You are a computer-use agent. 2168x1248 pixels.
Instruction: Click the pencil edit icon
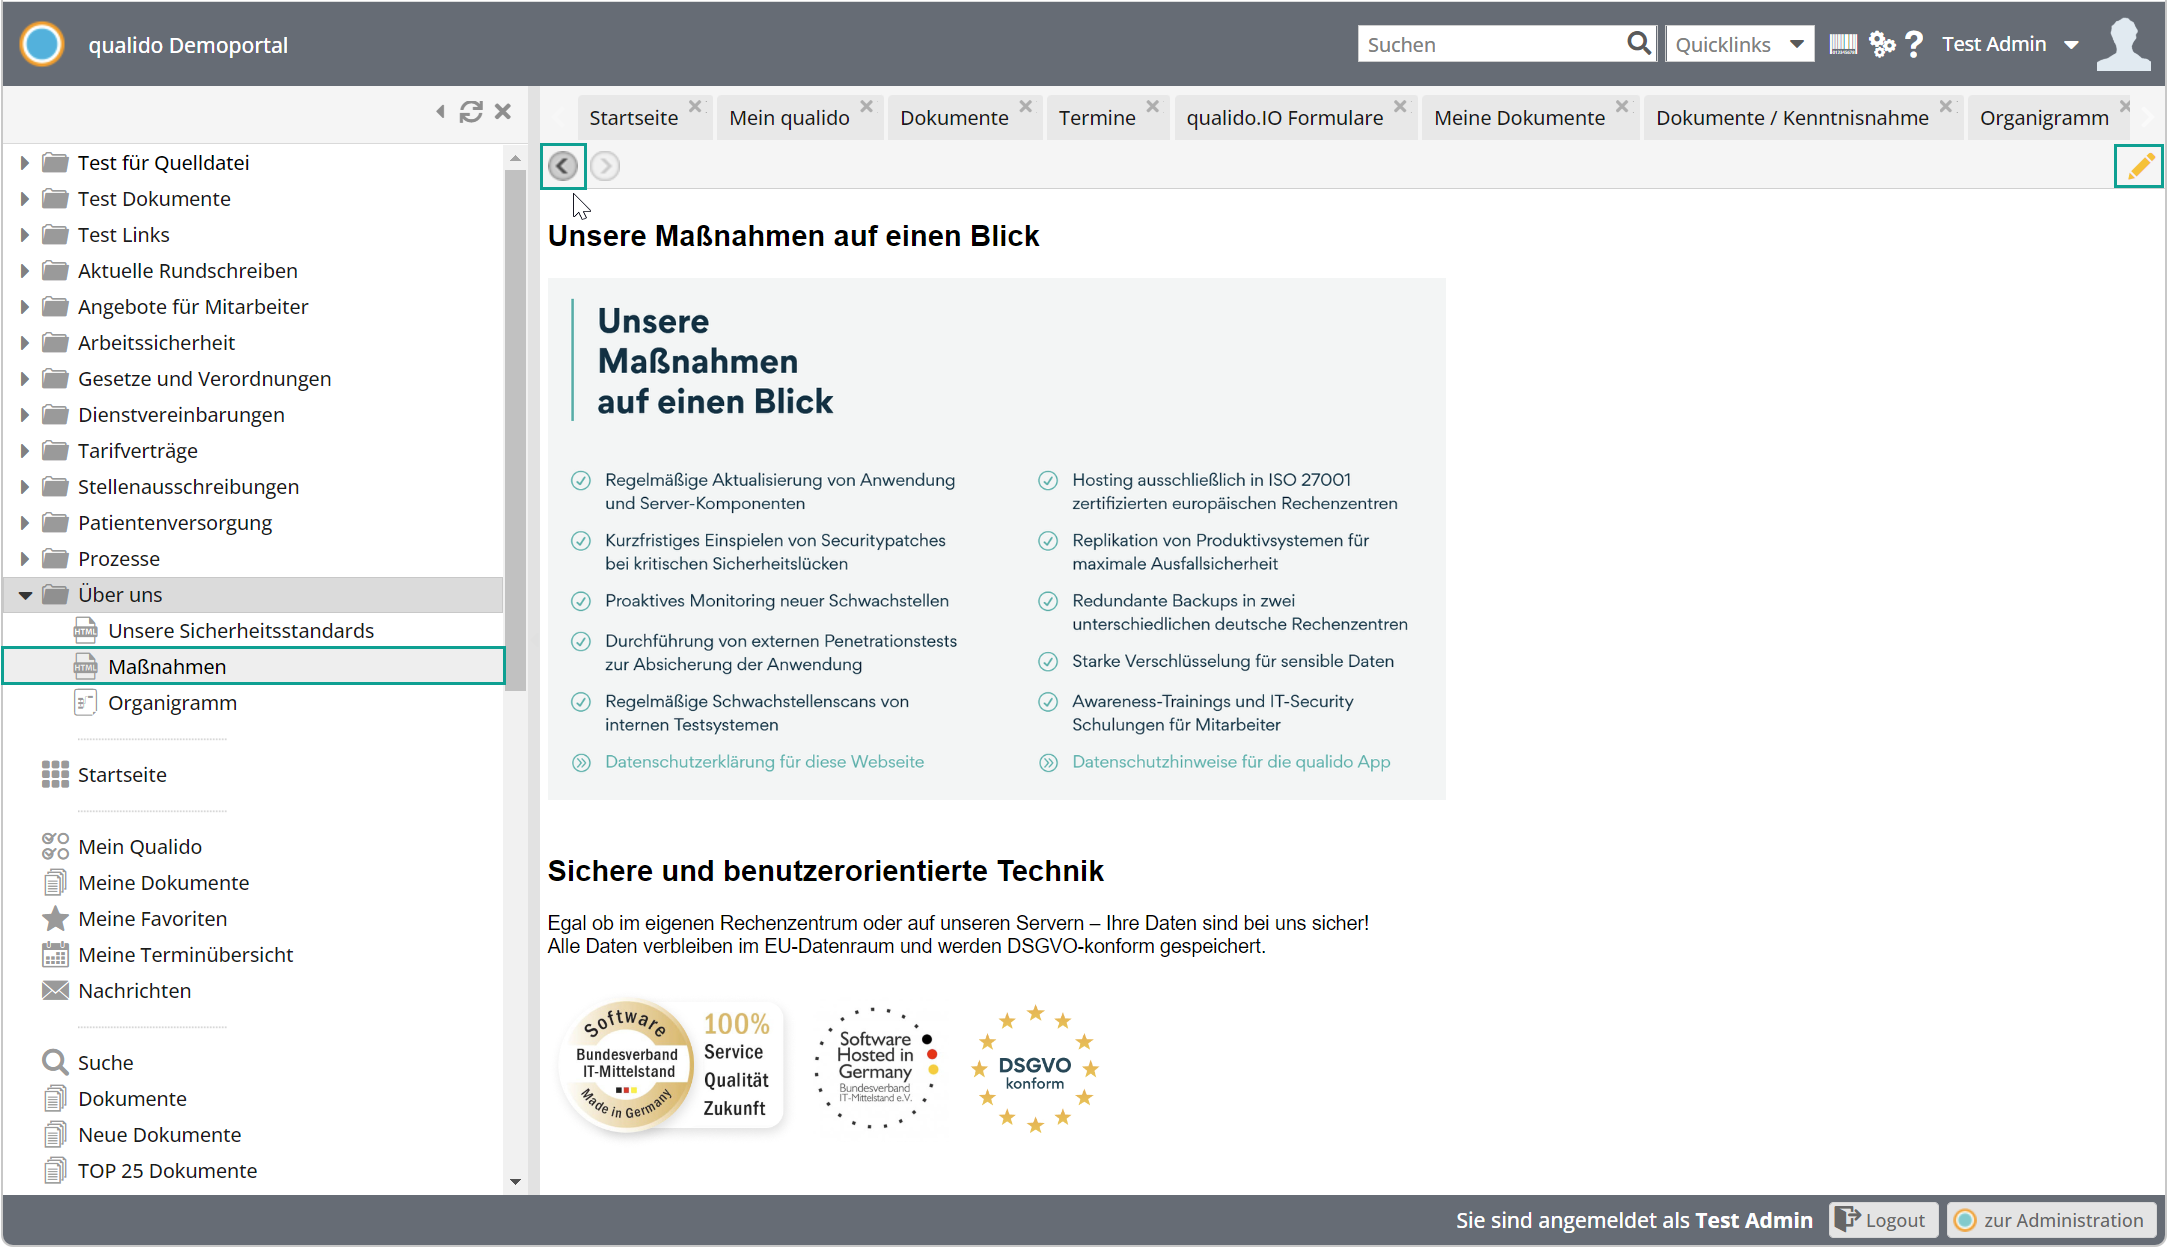click(x=2140, y=166)
